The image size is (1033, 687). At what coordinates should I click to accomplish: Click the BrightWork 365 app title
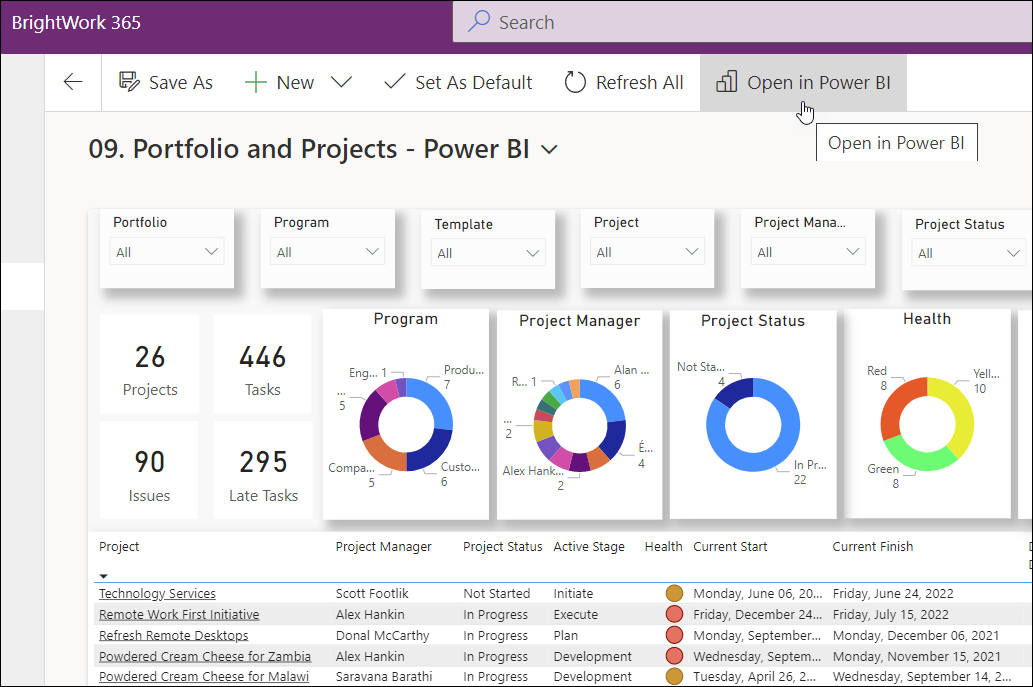(76, 22)
